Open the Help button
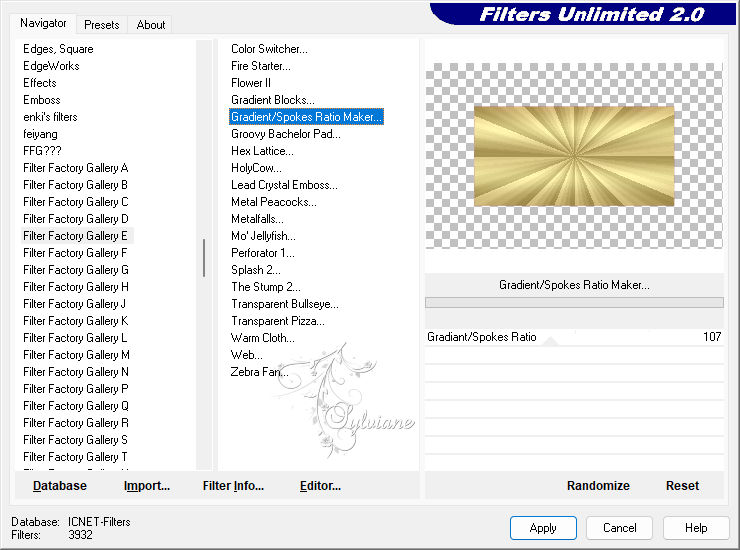Viewport: 740px width, 550px height. tap(696, 528)
